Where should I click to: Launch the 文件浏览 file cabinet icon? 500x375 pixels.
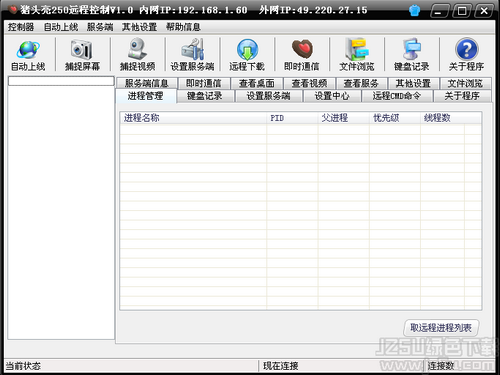tap(357, 49)
